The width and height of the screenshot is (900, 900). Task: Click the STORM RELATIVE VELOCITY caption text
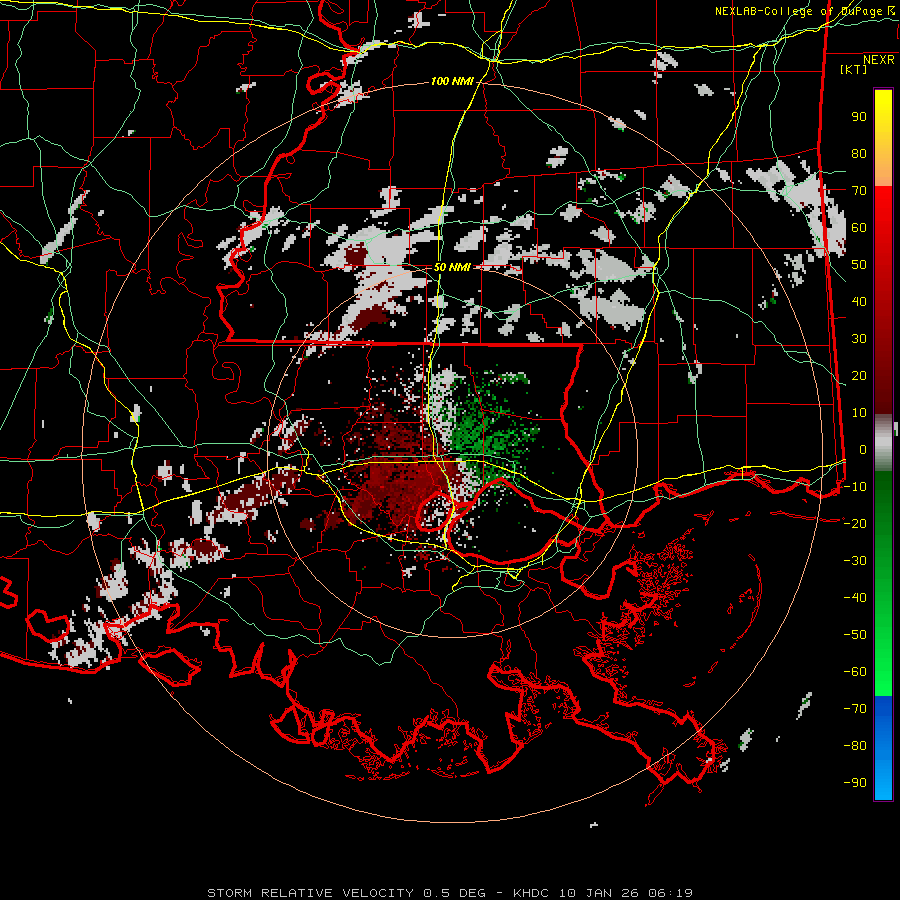[x=310, y=893]
